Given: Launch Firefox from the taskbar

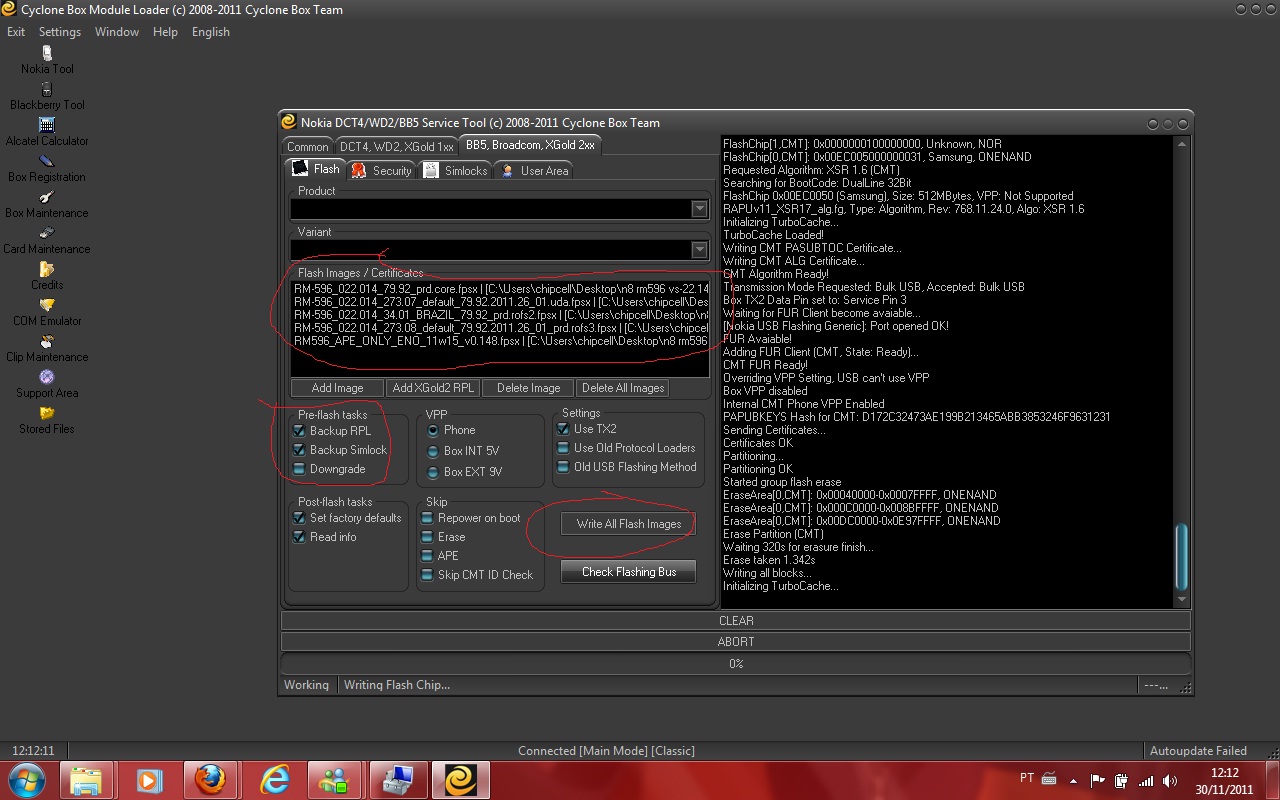Looking at the screenshot, I should (x=210, y=780).
